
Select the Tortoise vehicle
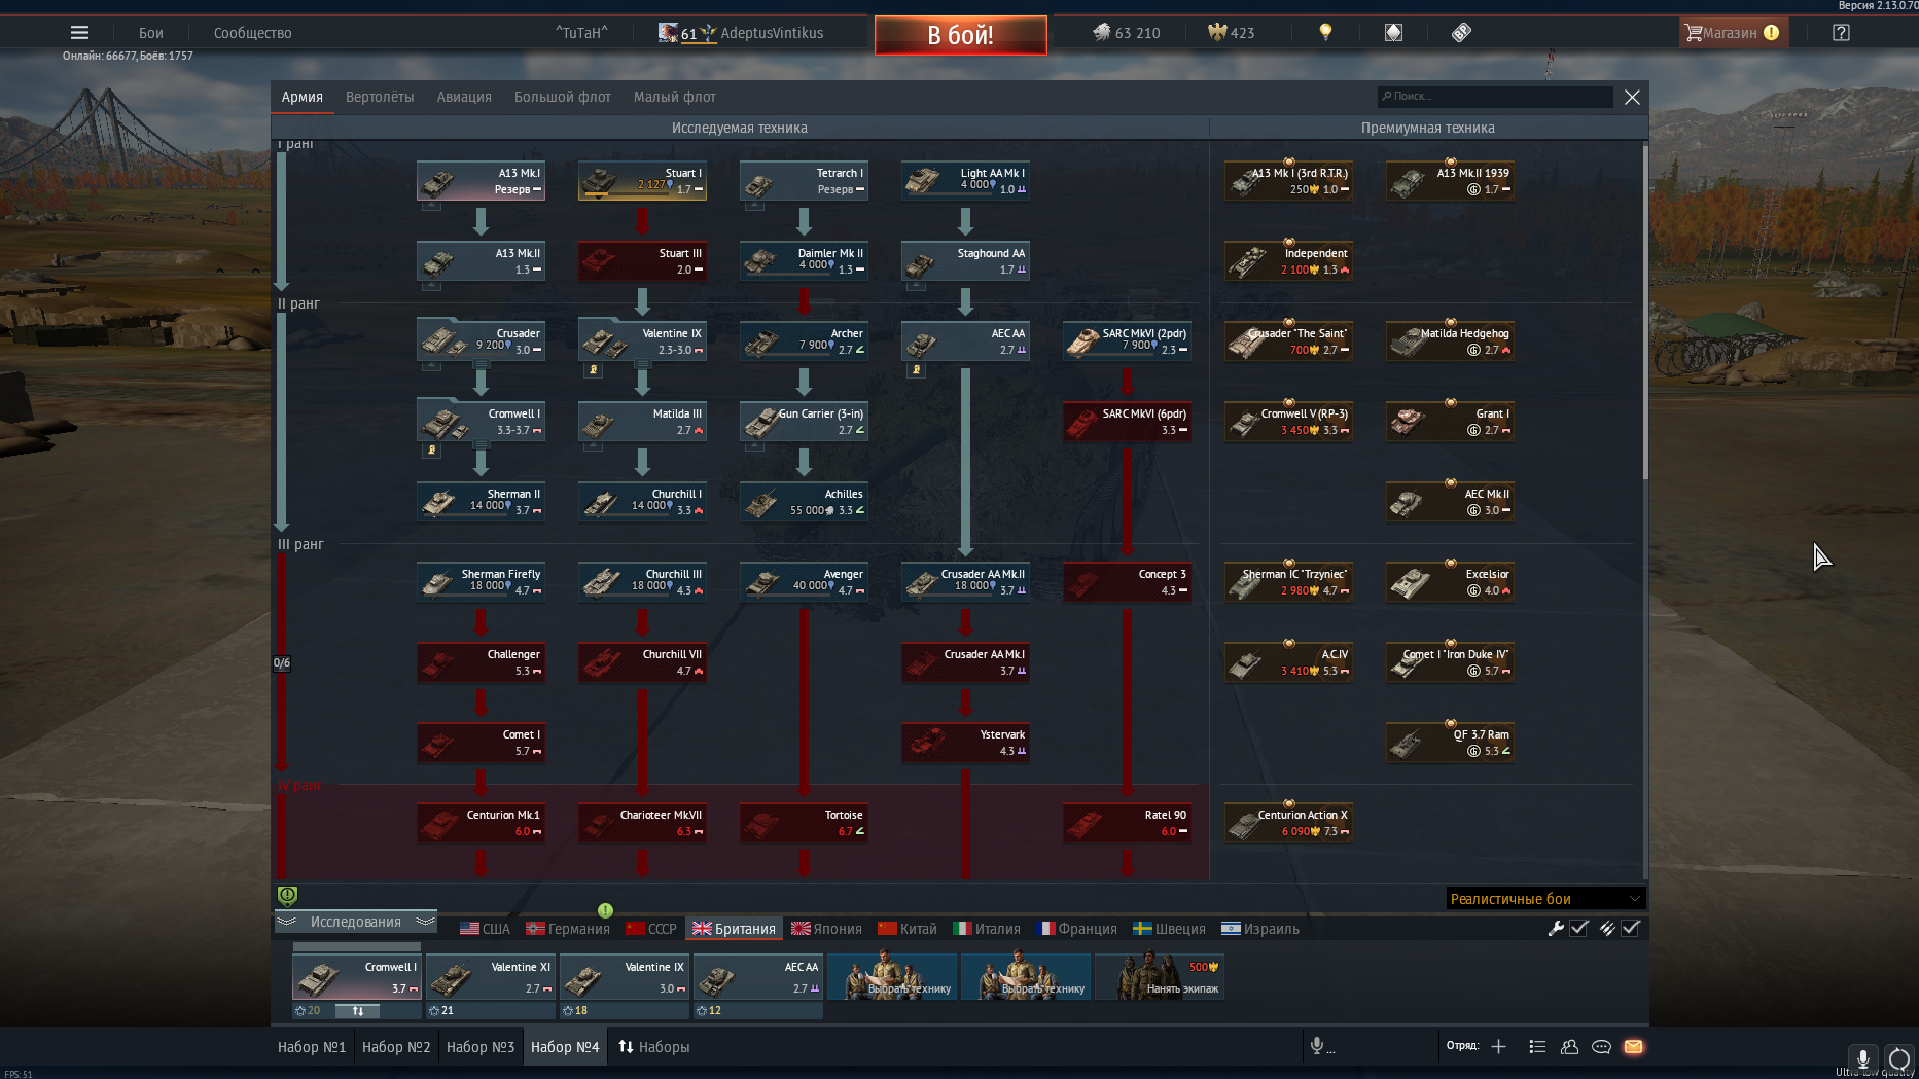(803, 823)
